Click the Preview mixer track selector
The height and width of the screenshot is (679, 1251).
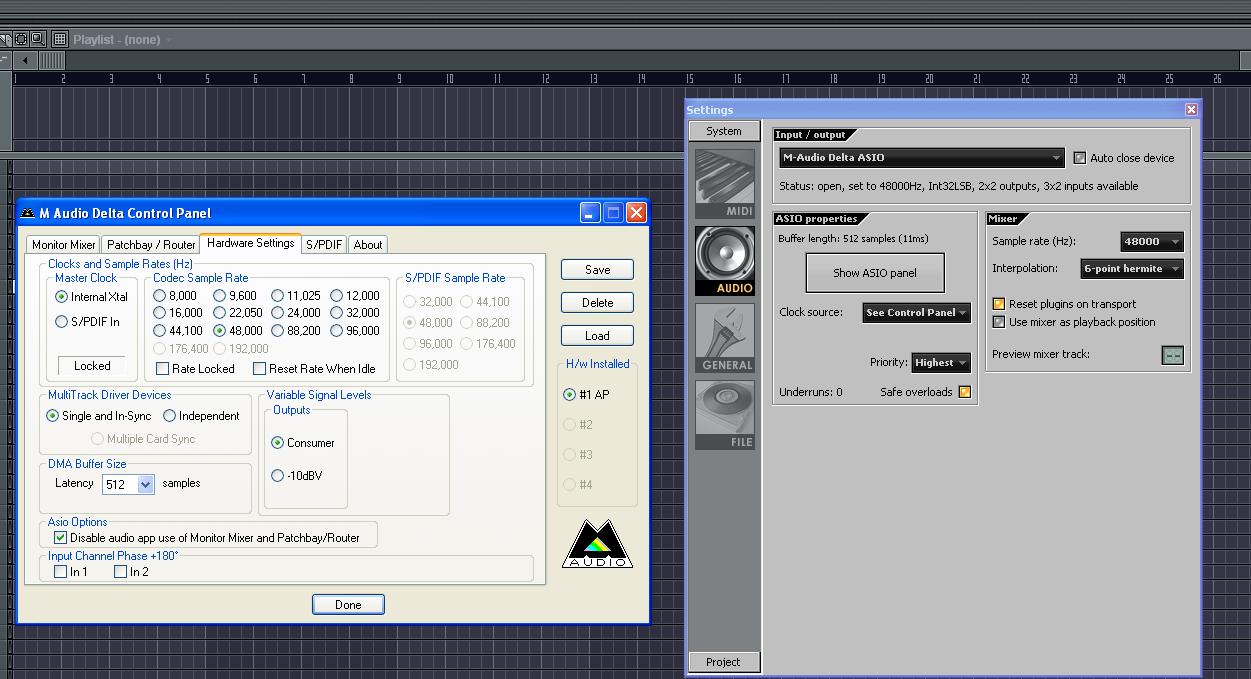click(x=1172, y=355)
